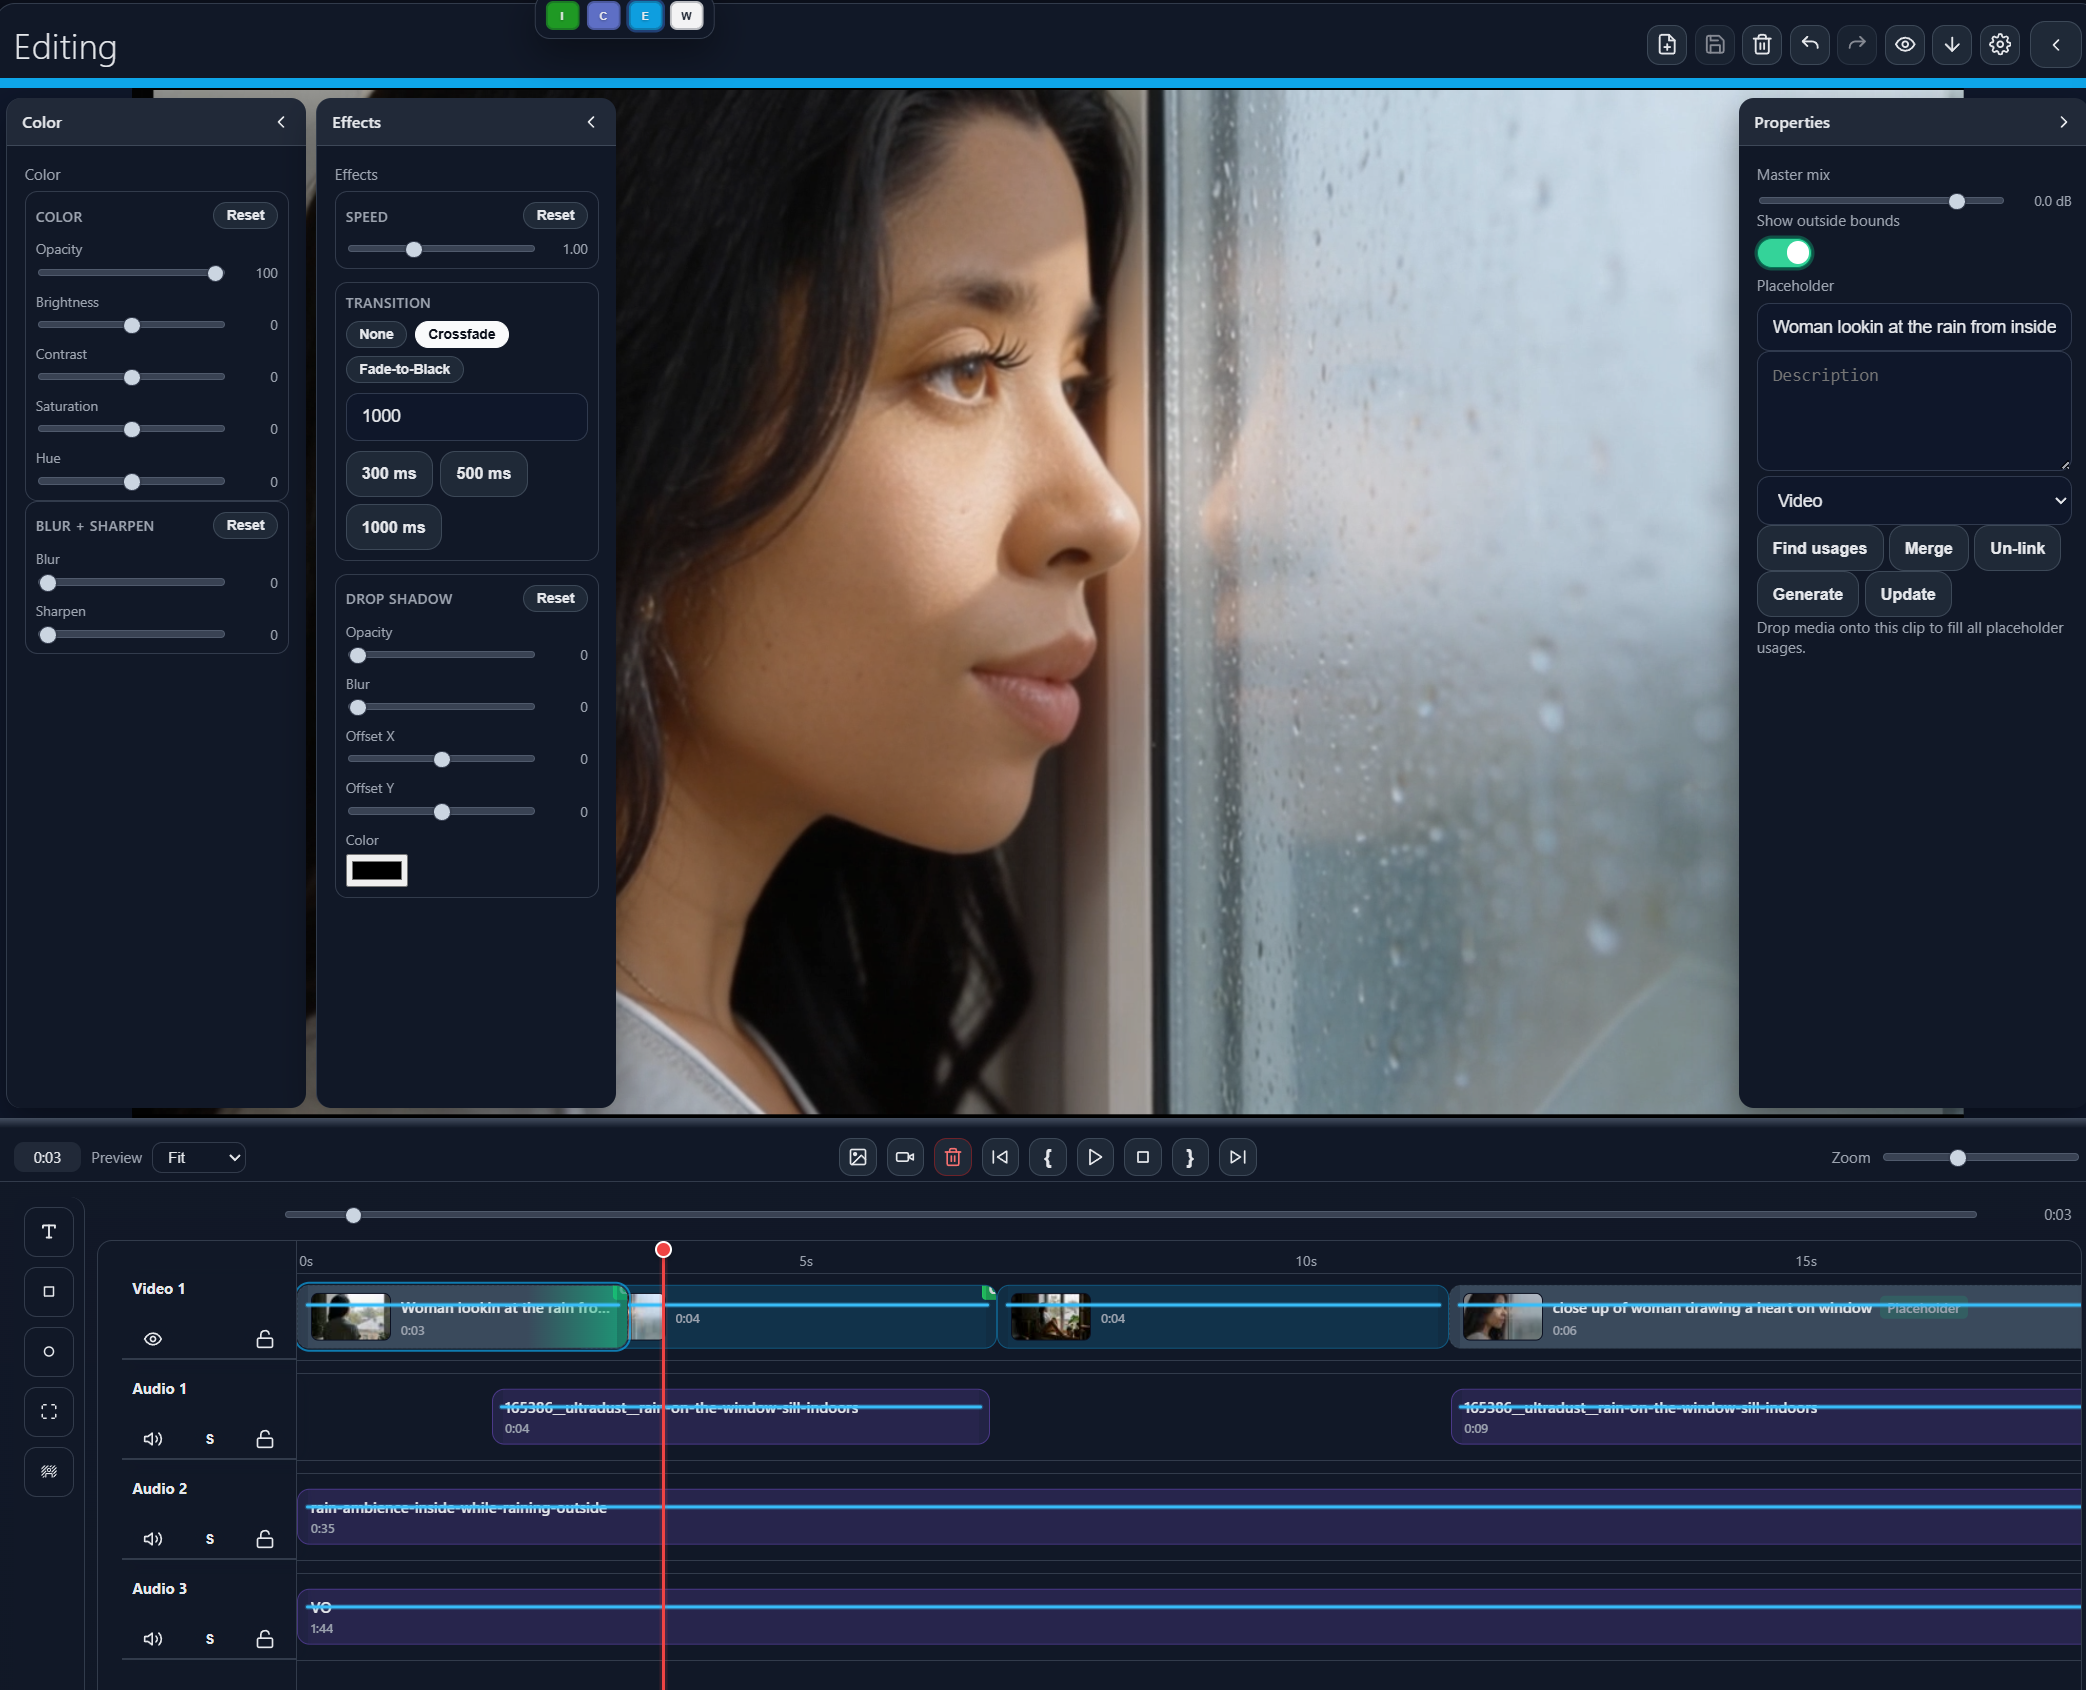Screen dimensions: 2086x1690
Task: Open the drop shadow color swatch
Action: pyautogui.click(x=376, y=870)
